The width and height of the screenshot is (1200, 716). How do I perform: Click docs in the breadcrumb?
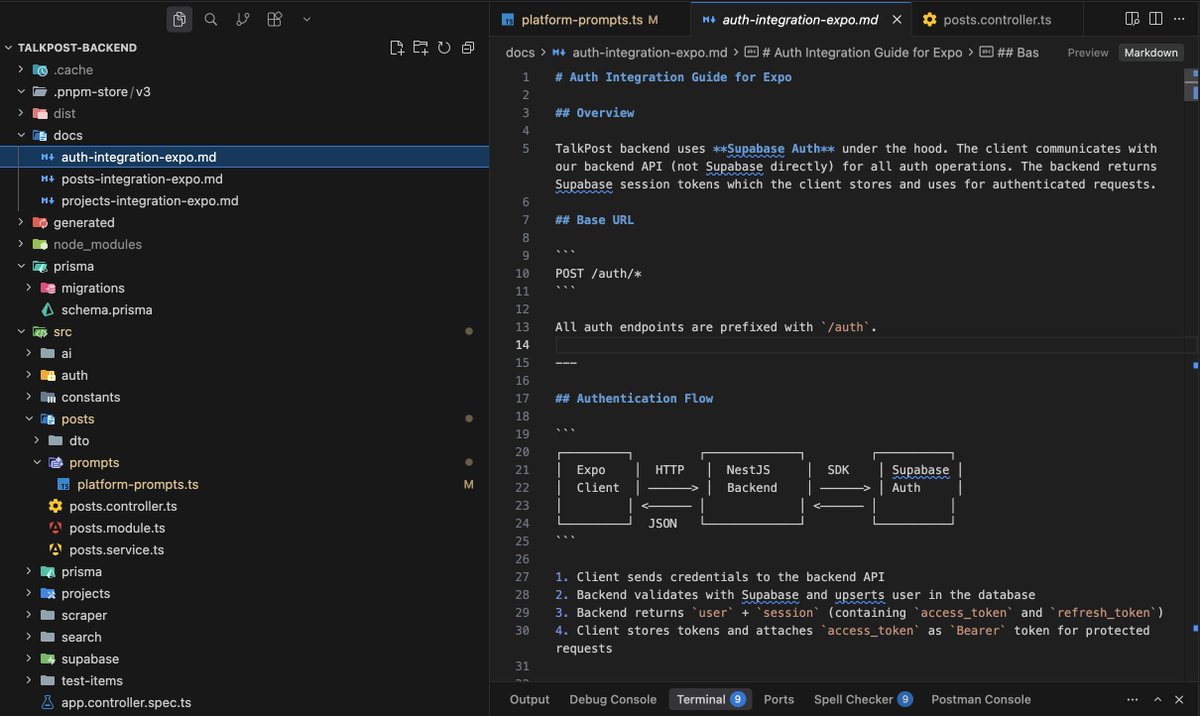[519, 52]
